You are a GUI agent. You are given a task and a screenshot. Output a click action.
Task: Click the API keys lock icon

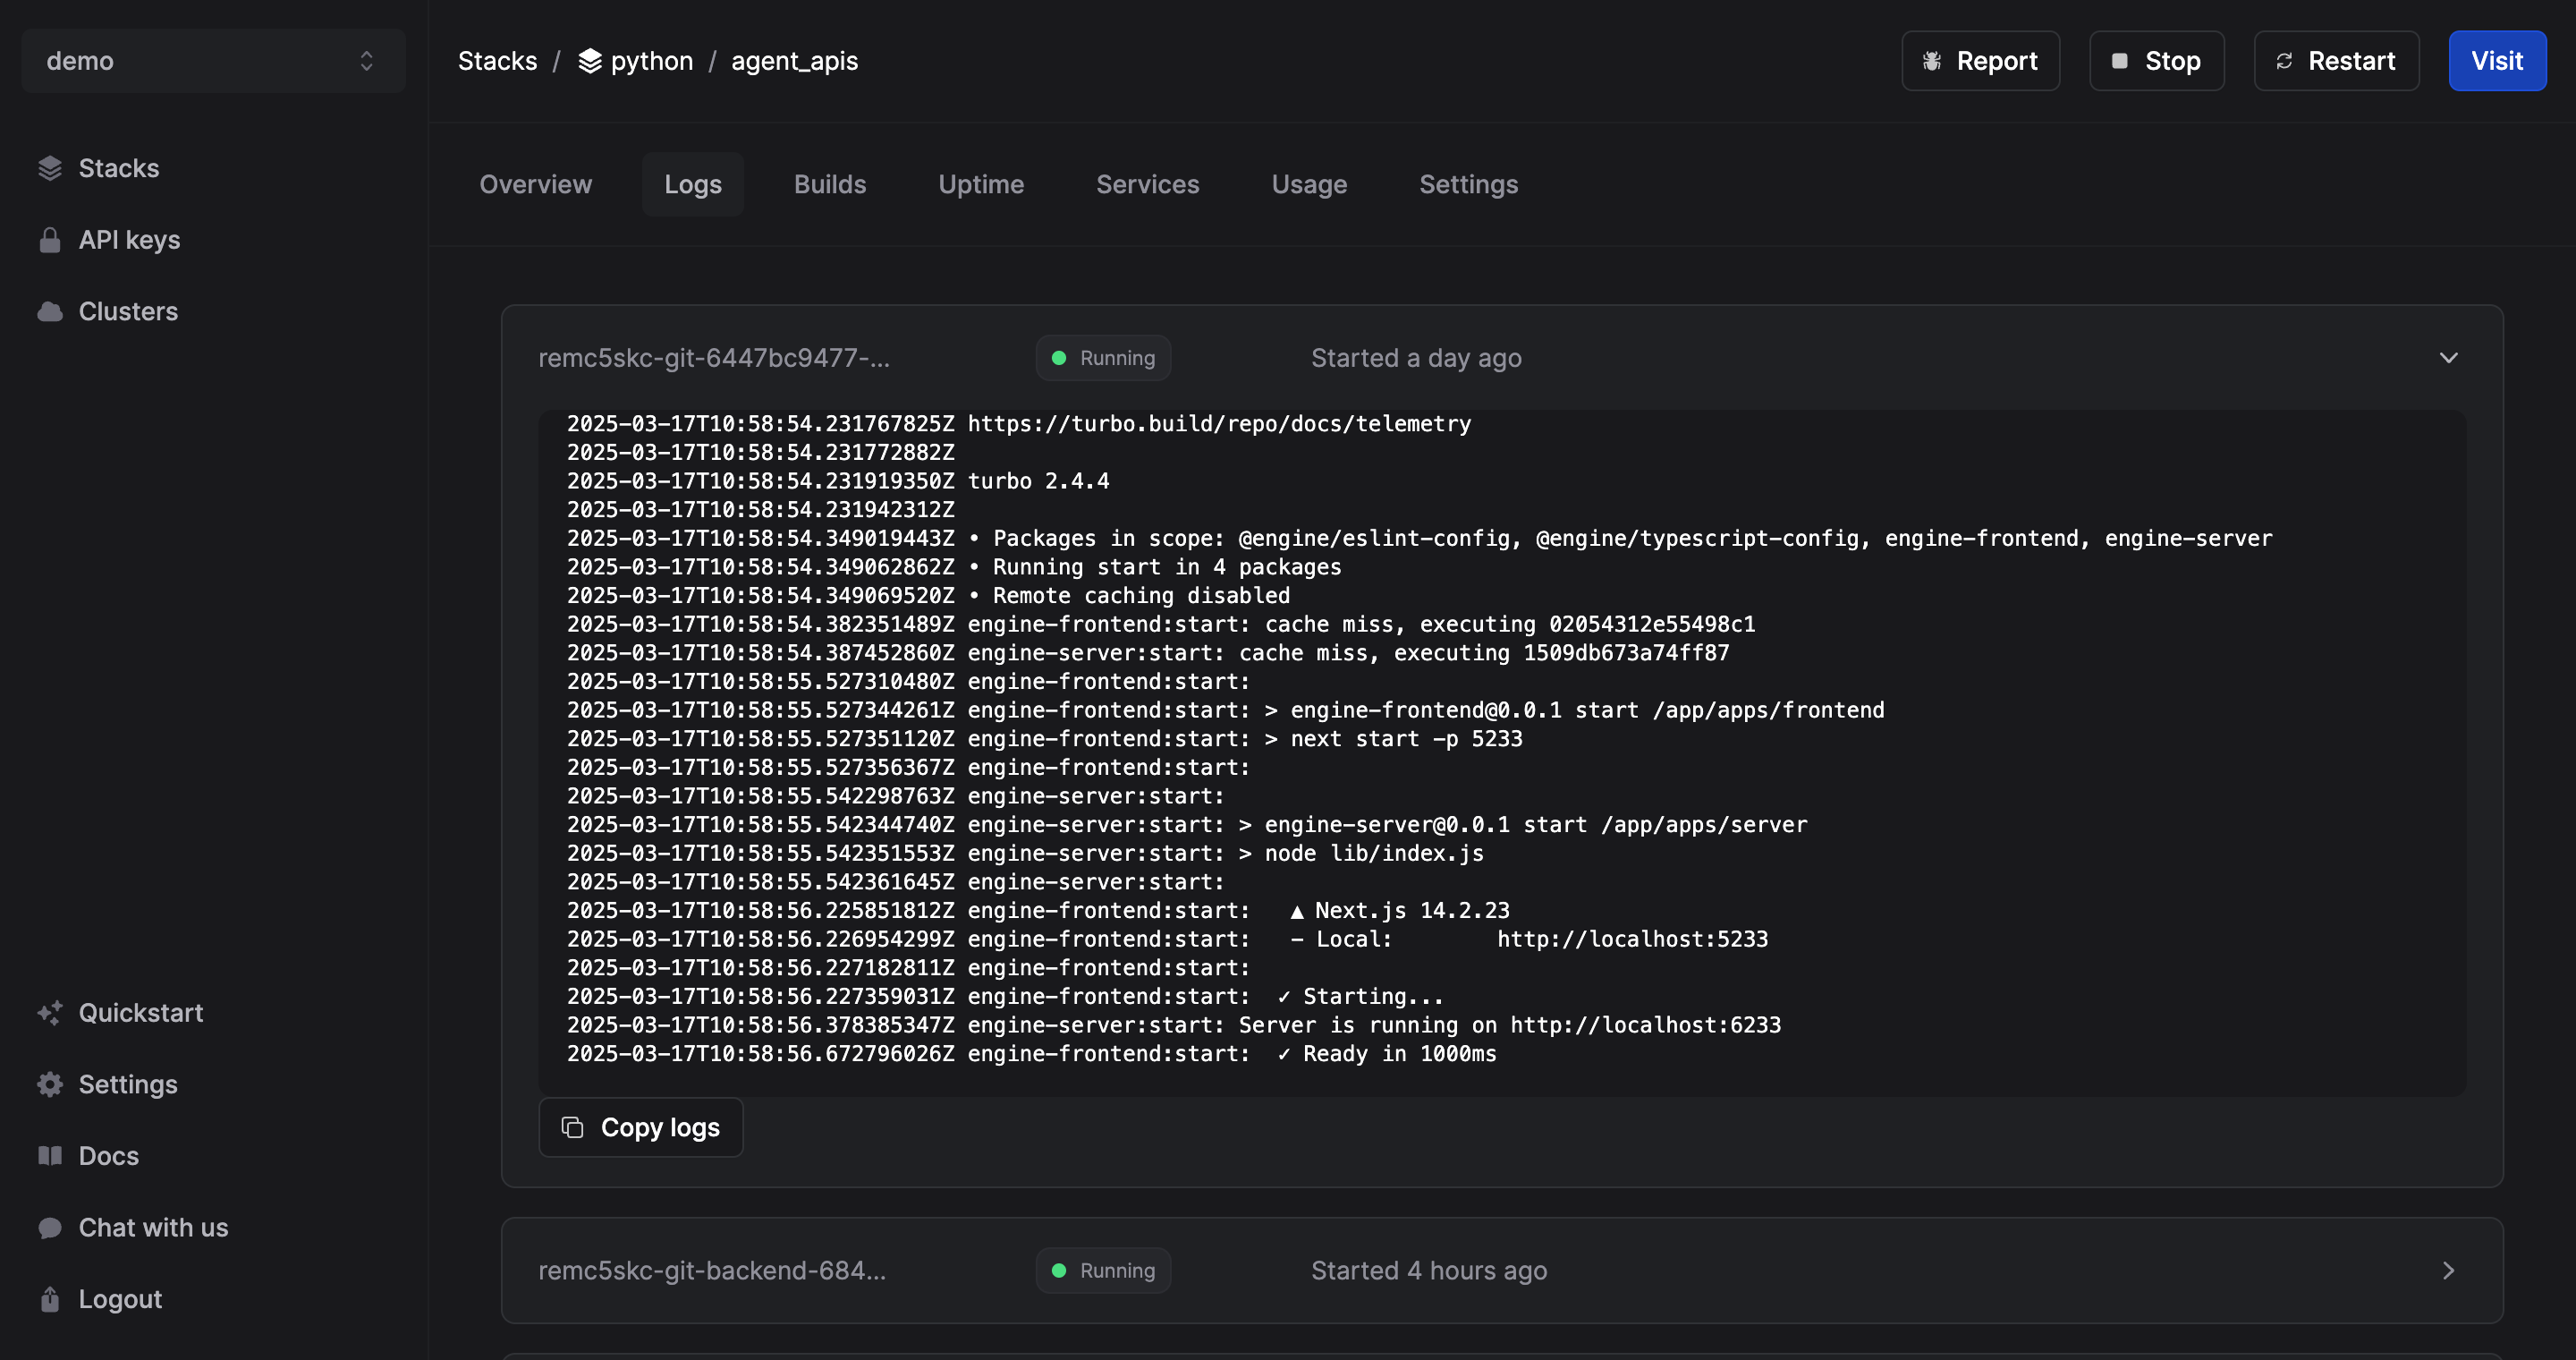click(x=50, y=240)
